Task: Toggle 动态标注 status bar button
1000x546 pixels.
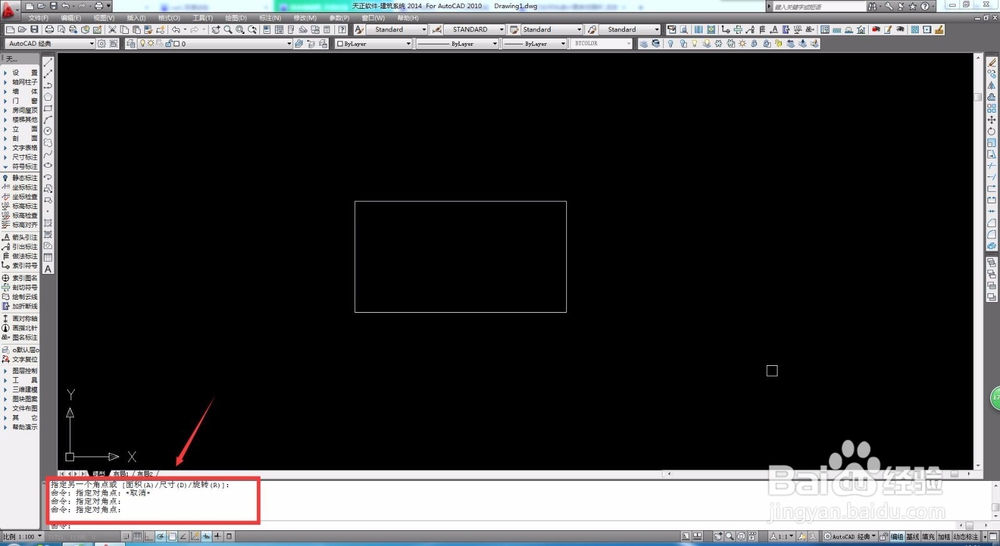Action: (966, 537)
